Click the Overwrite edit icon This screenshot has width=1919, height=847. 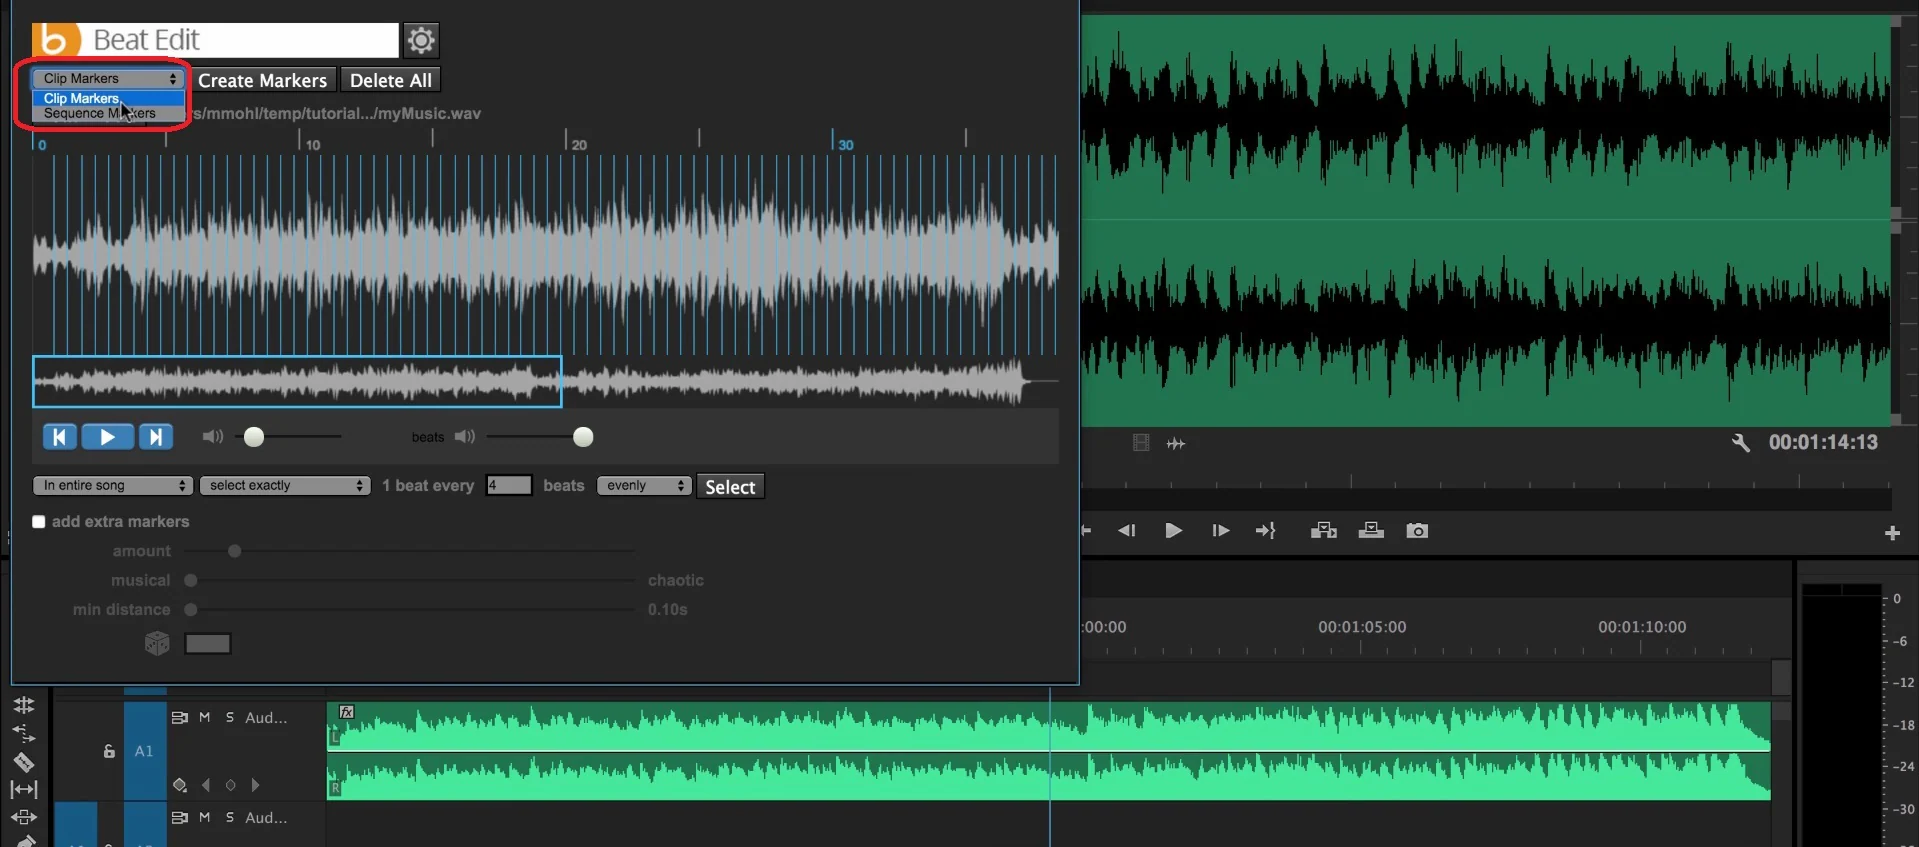point(1371,531)
